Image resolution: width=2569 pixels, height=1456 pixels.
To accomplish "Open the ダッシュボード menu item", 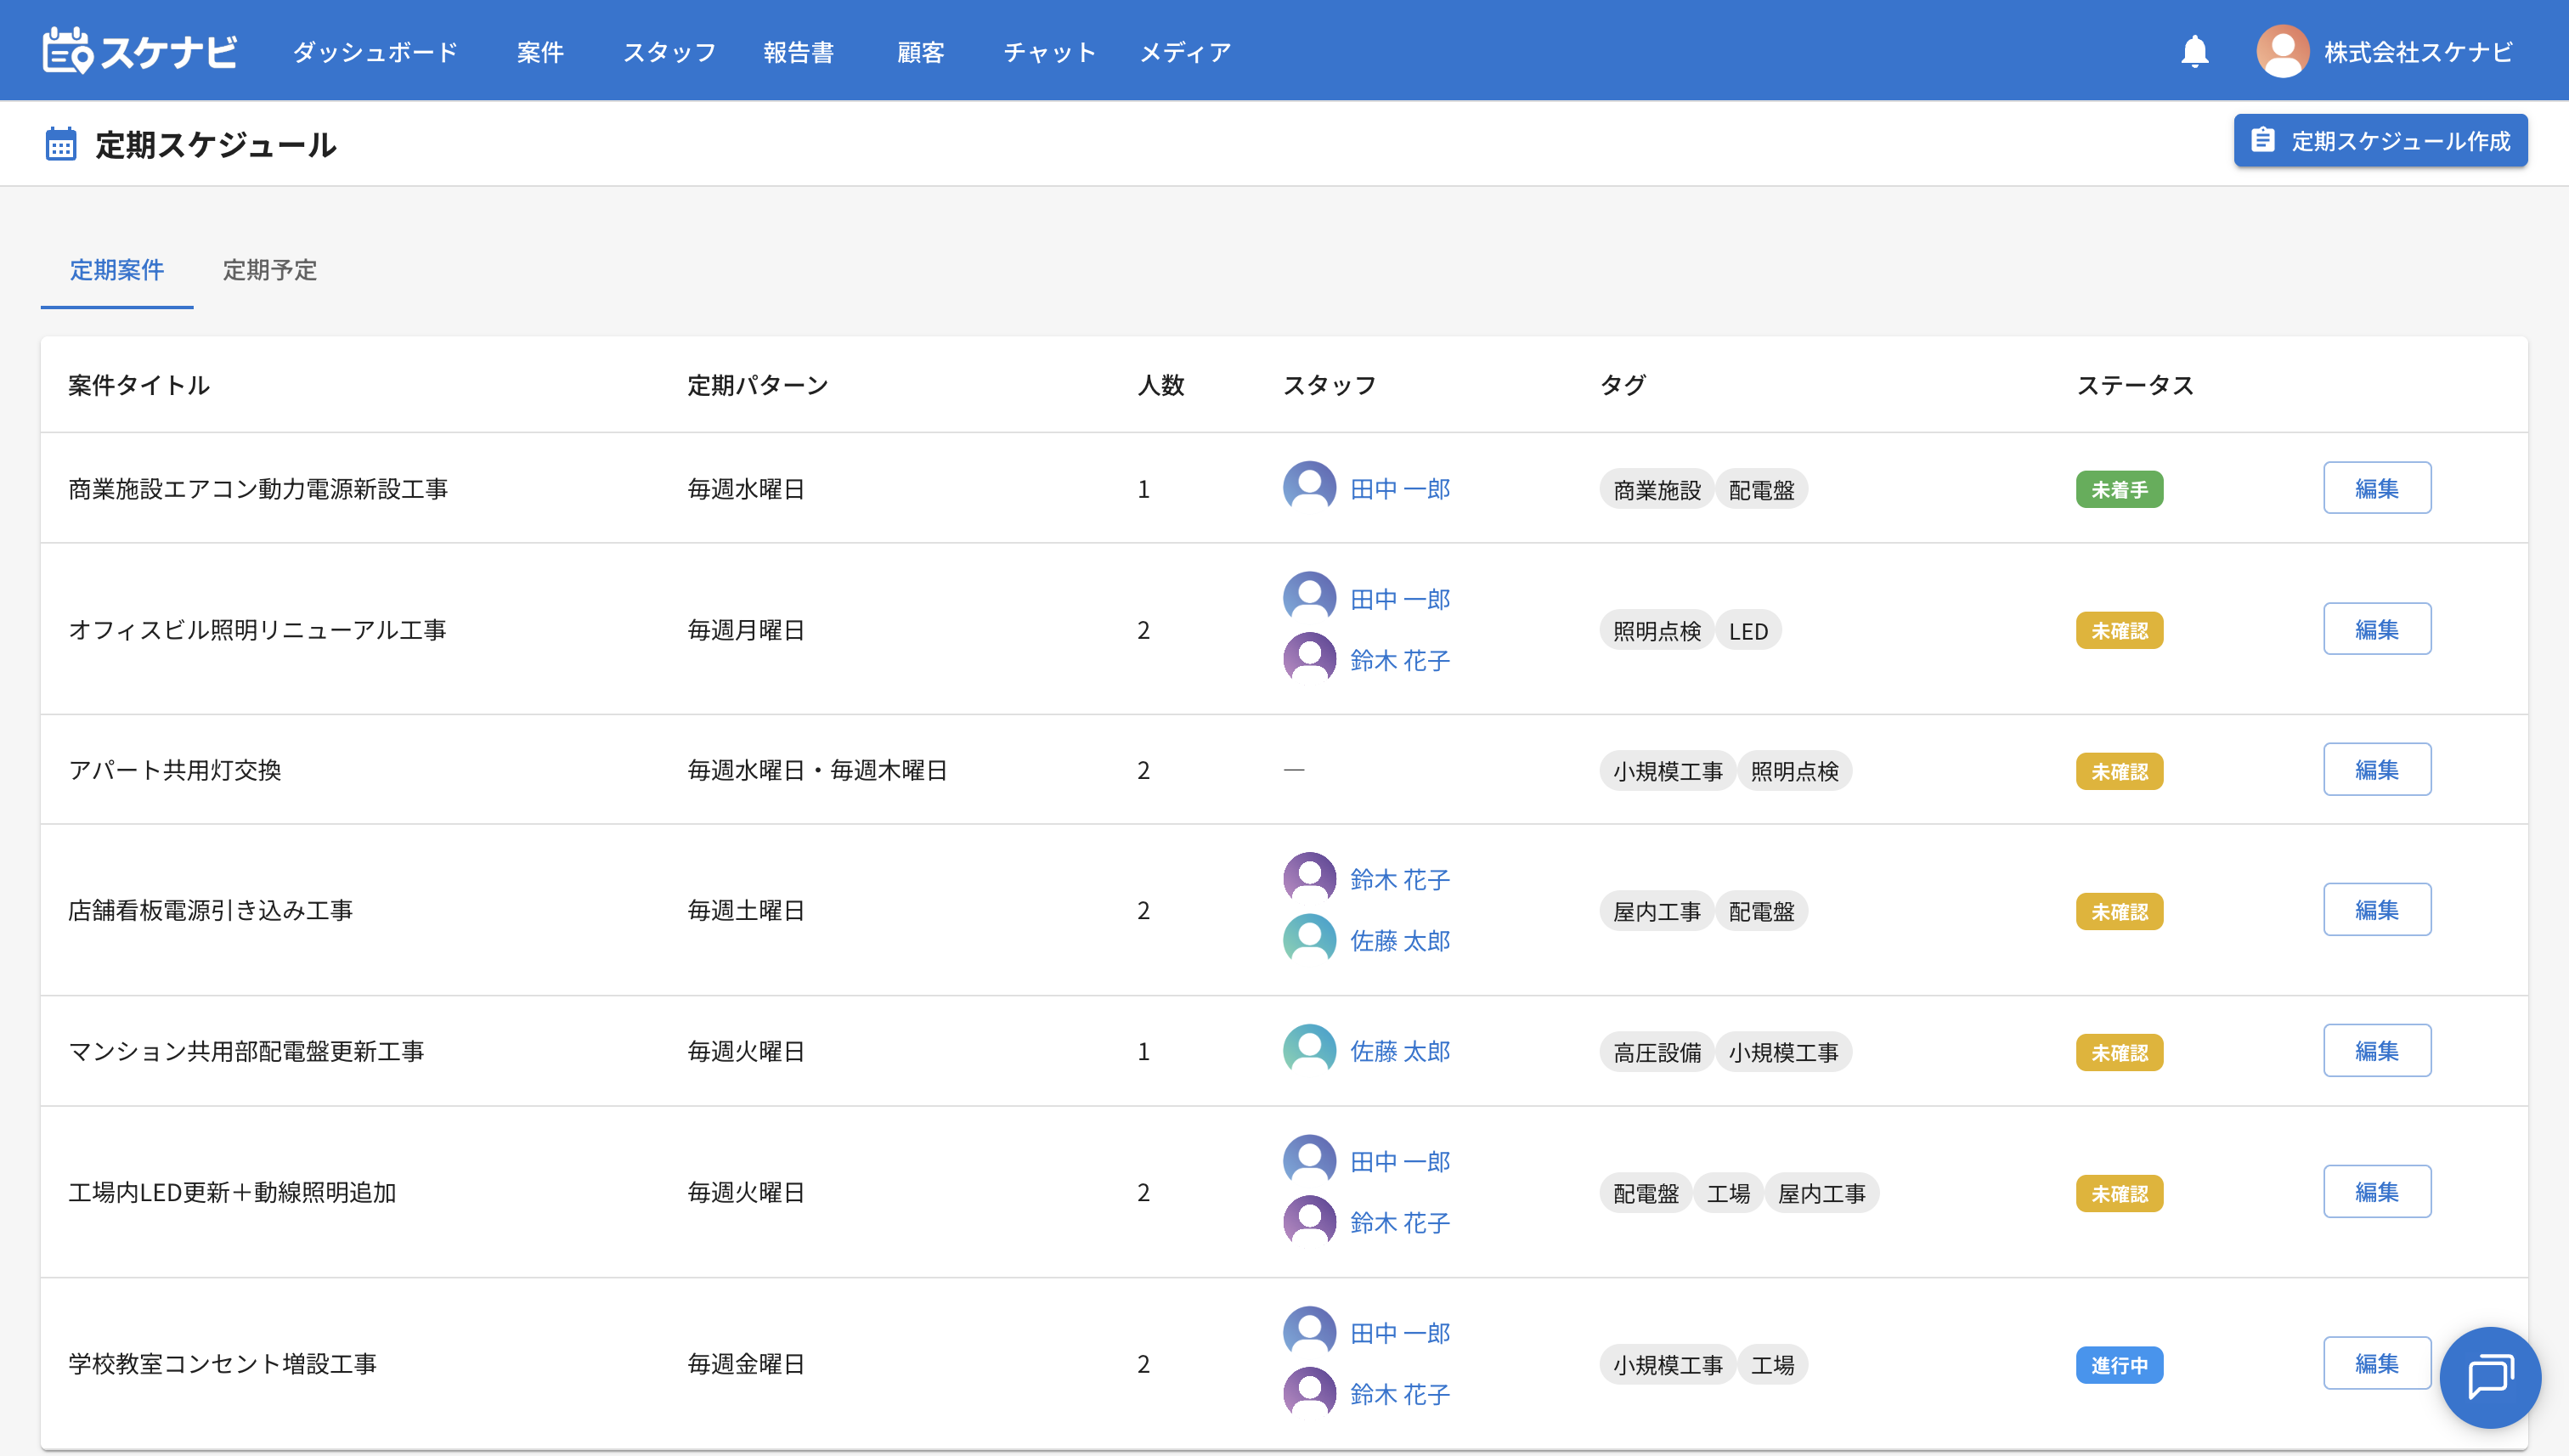I will [x=375, y=52].
